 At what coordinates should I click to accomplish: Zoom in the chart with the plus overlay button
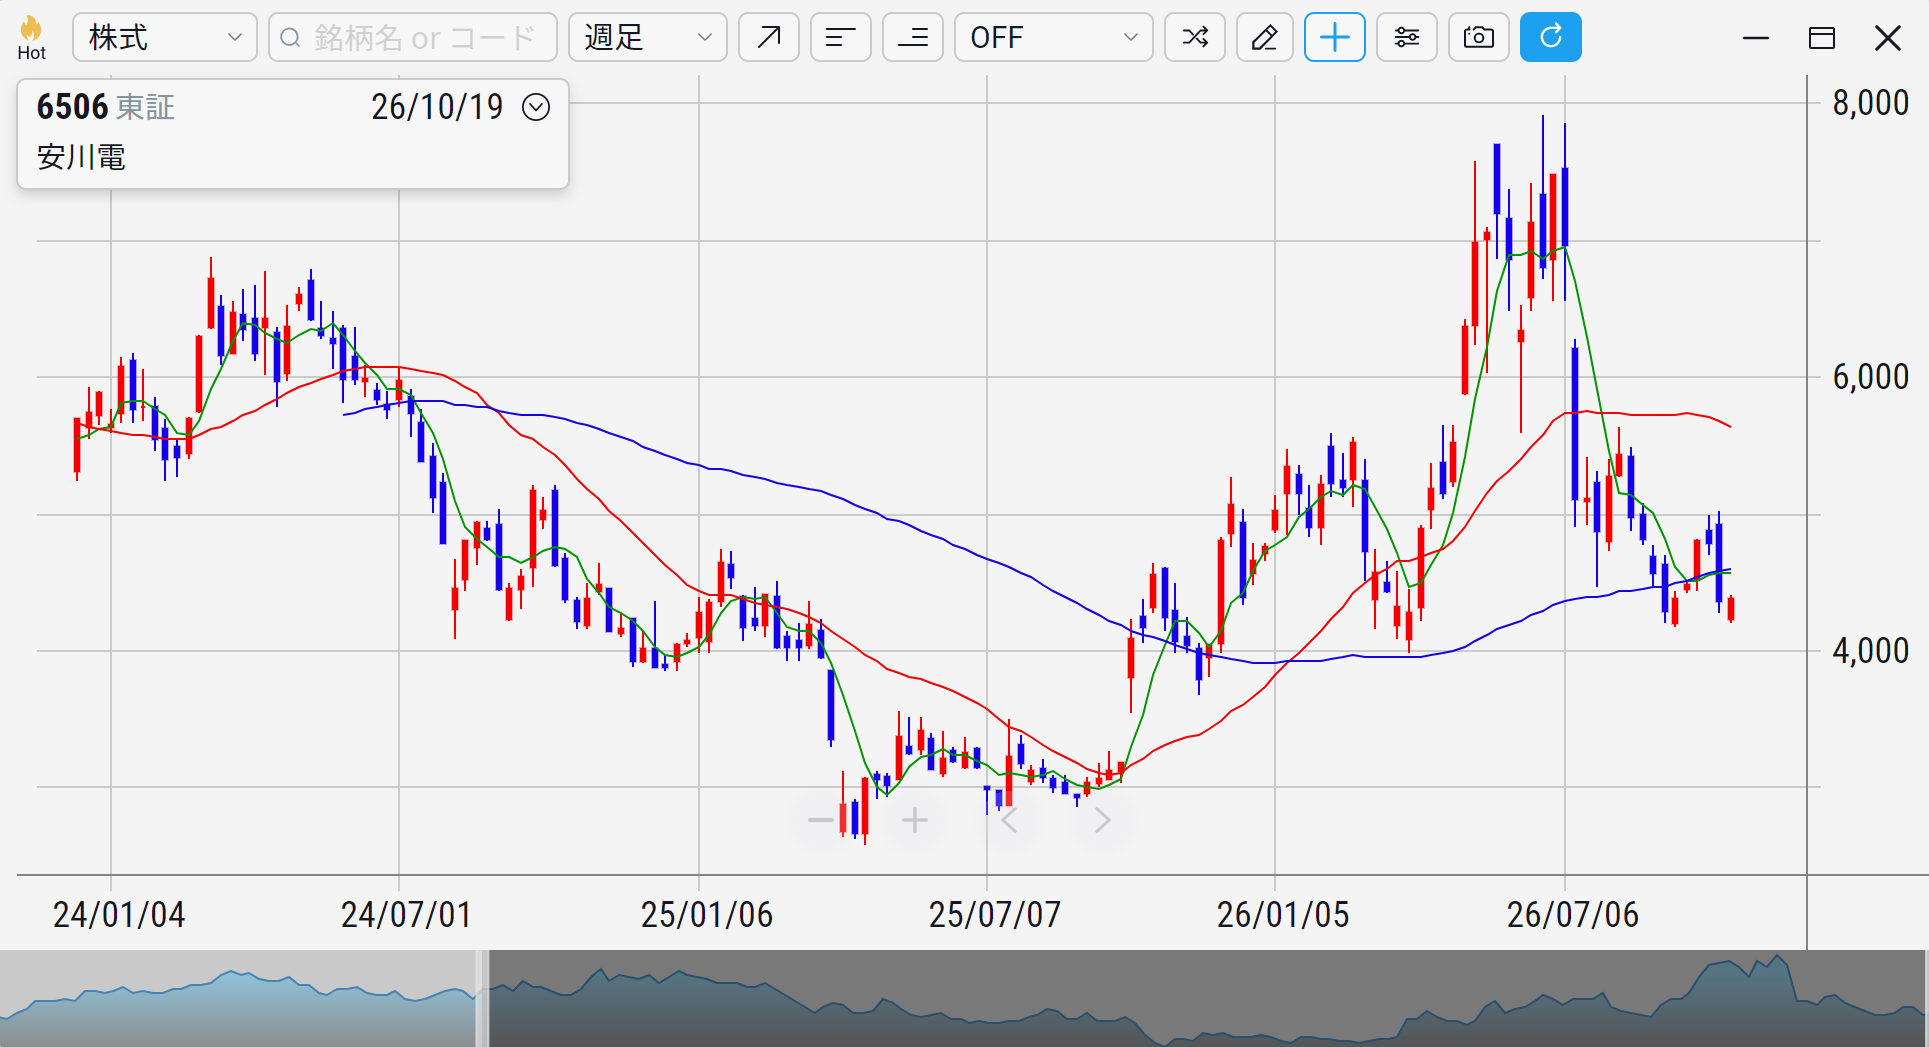click(x=914, y=821)
